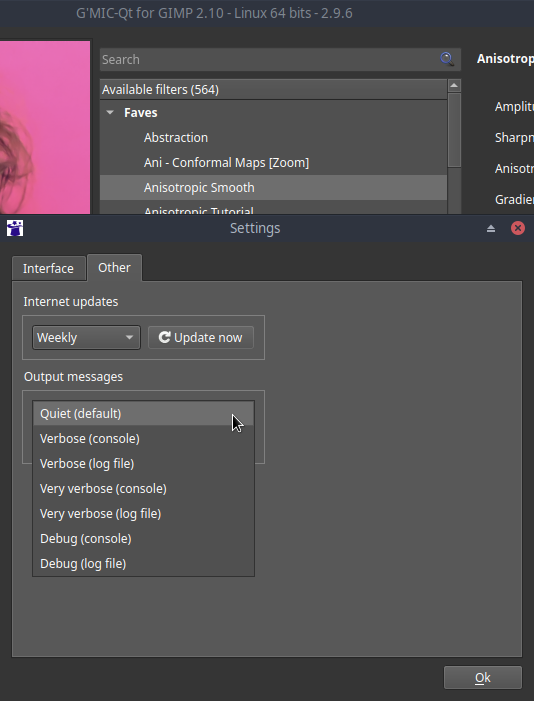534x701 pixels.
Task: Choose Verbose (log file) option
Action: [143, 464]
